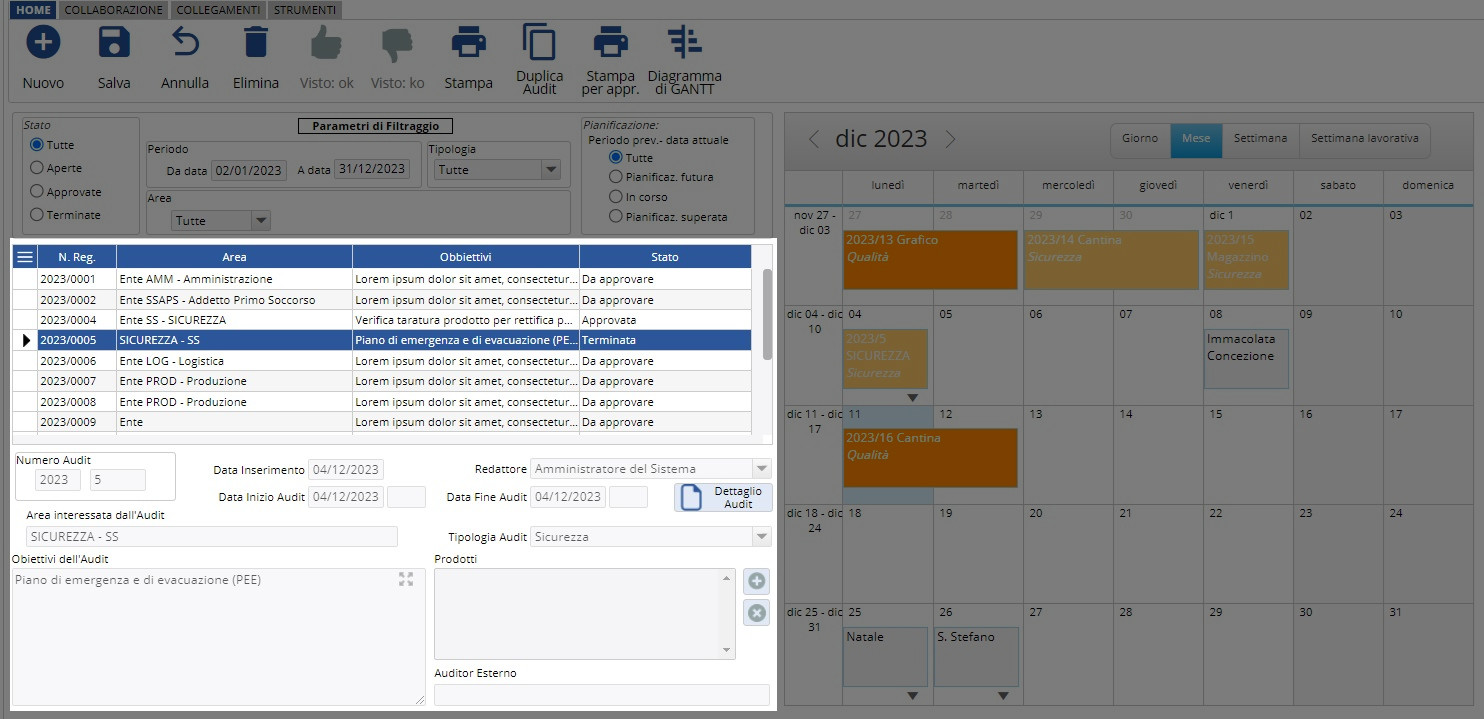
Task: Open the Tipologia Audit dropdown
Action: [761, 537]
